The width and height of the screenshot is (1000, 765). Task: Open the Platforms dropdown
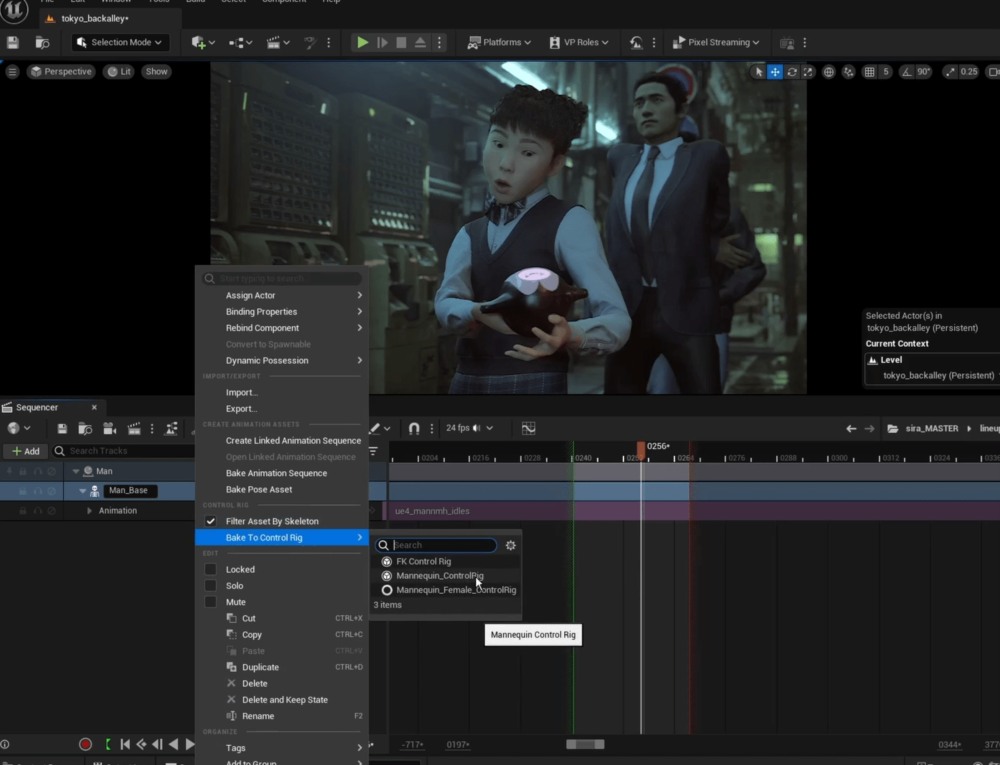tap(499, 43)
